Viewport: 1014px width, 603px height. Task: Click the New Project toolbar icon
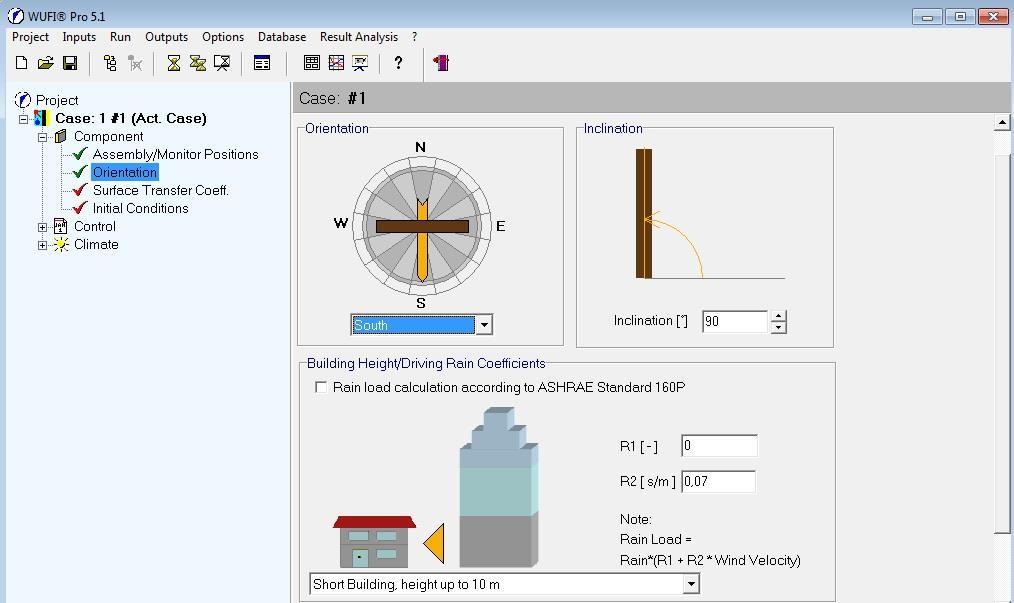point(21,63)
